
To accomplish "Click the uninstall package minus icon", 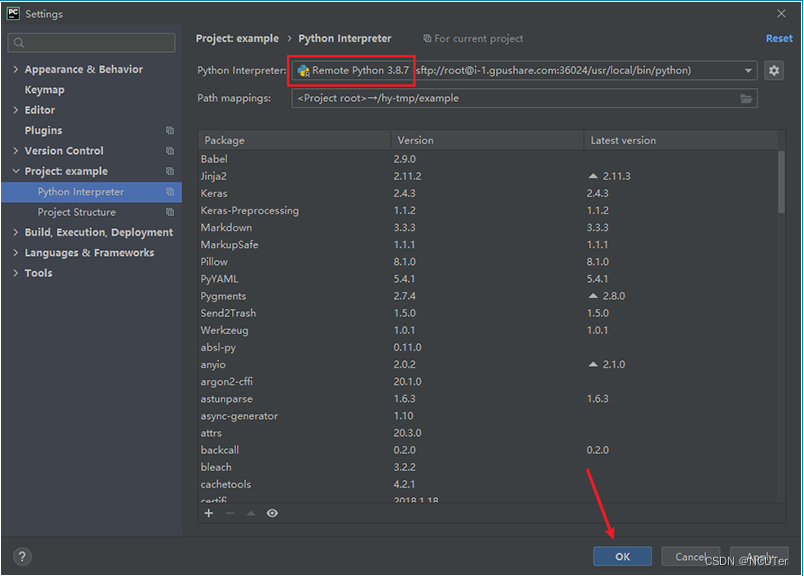I will (x=228, y=513).
